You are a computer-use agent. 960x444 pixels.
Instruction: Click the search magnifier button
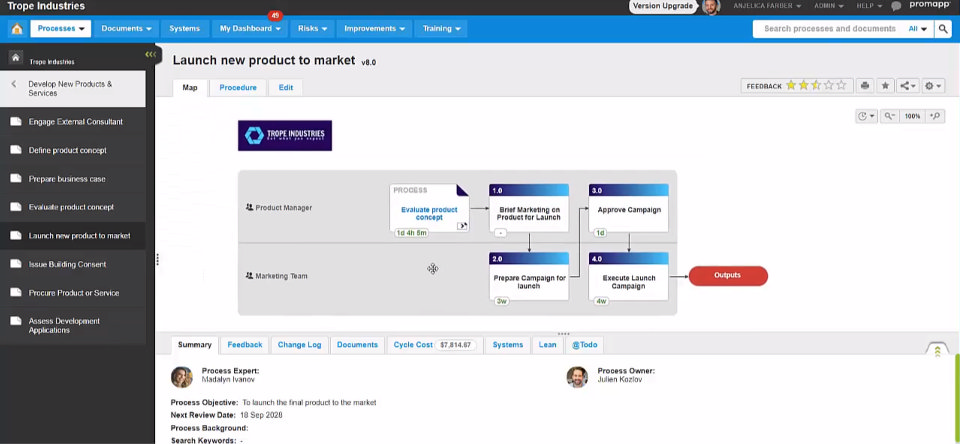(x=943, y=29)
